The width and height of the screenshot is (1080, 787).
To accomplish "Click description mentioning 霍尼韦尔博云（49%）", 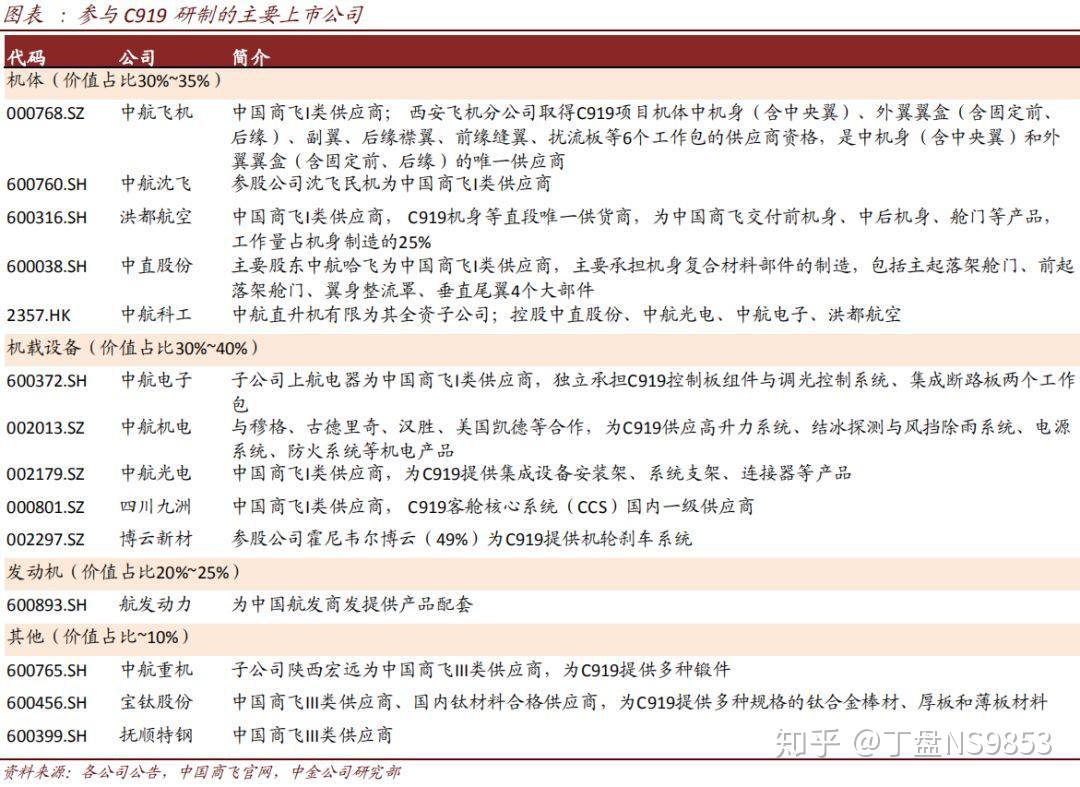I will (x=461, y=538).
